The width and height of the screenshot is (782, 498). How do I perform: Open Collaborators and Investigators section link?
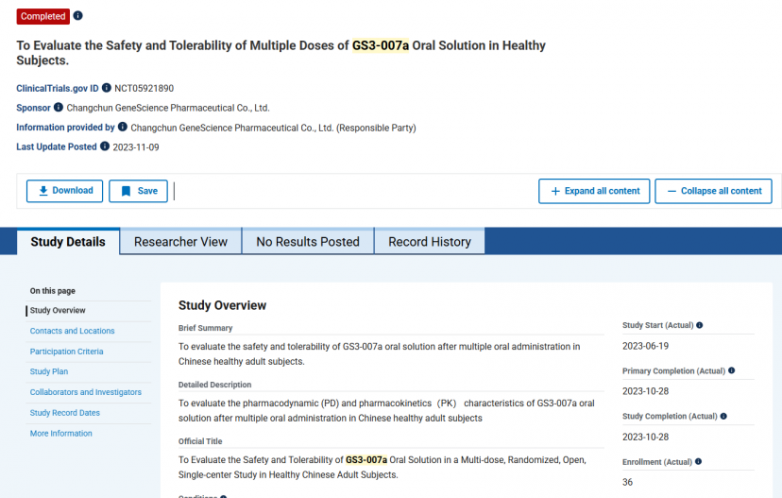[85, 392]
